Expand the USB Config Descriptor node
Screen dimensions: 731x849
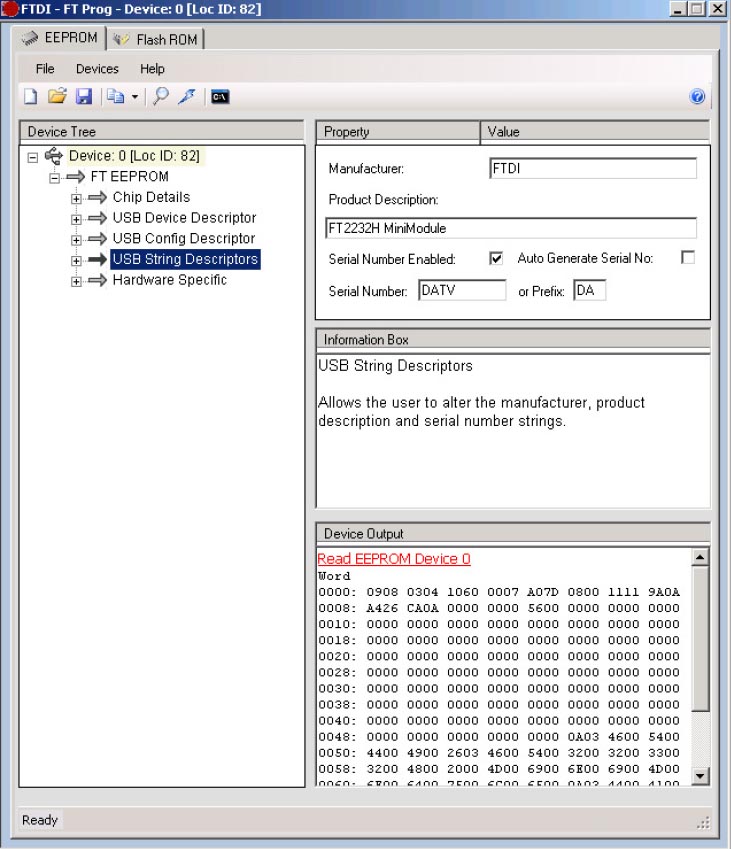76,240
